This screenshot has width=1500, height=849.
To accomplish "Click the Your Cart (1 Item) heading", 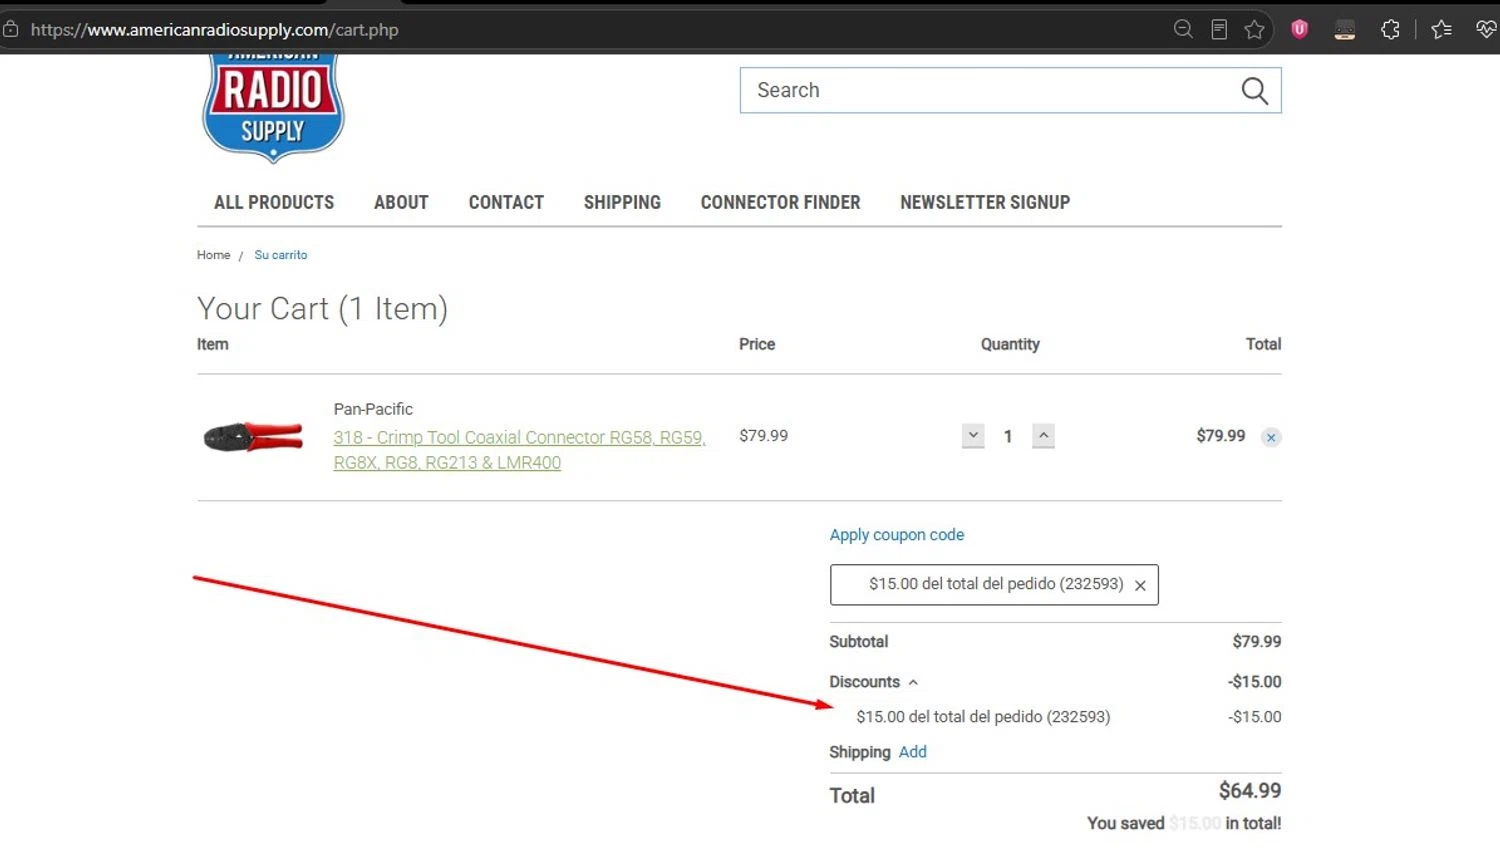I will [322, 309].
